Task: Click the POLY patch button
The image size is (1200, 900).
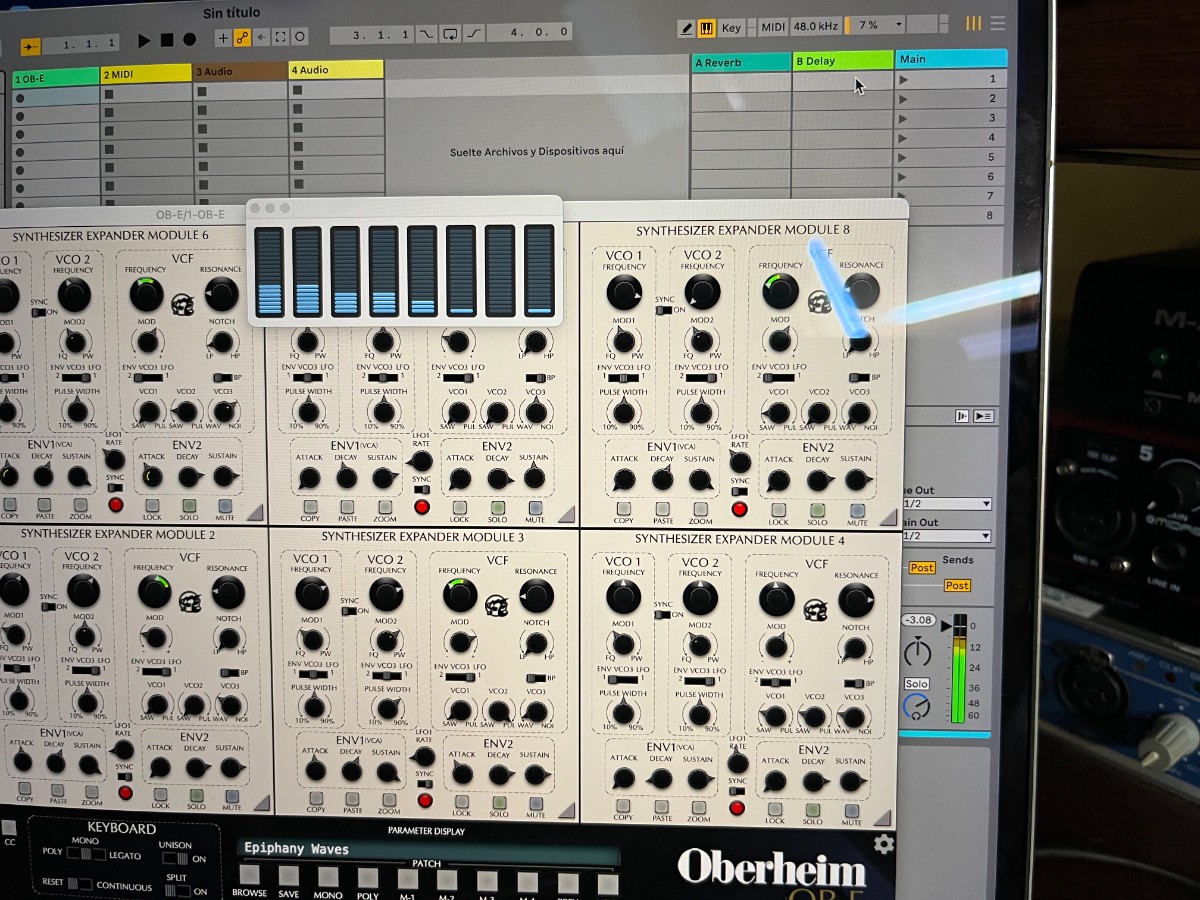Action: [x=368, y=879]
